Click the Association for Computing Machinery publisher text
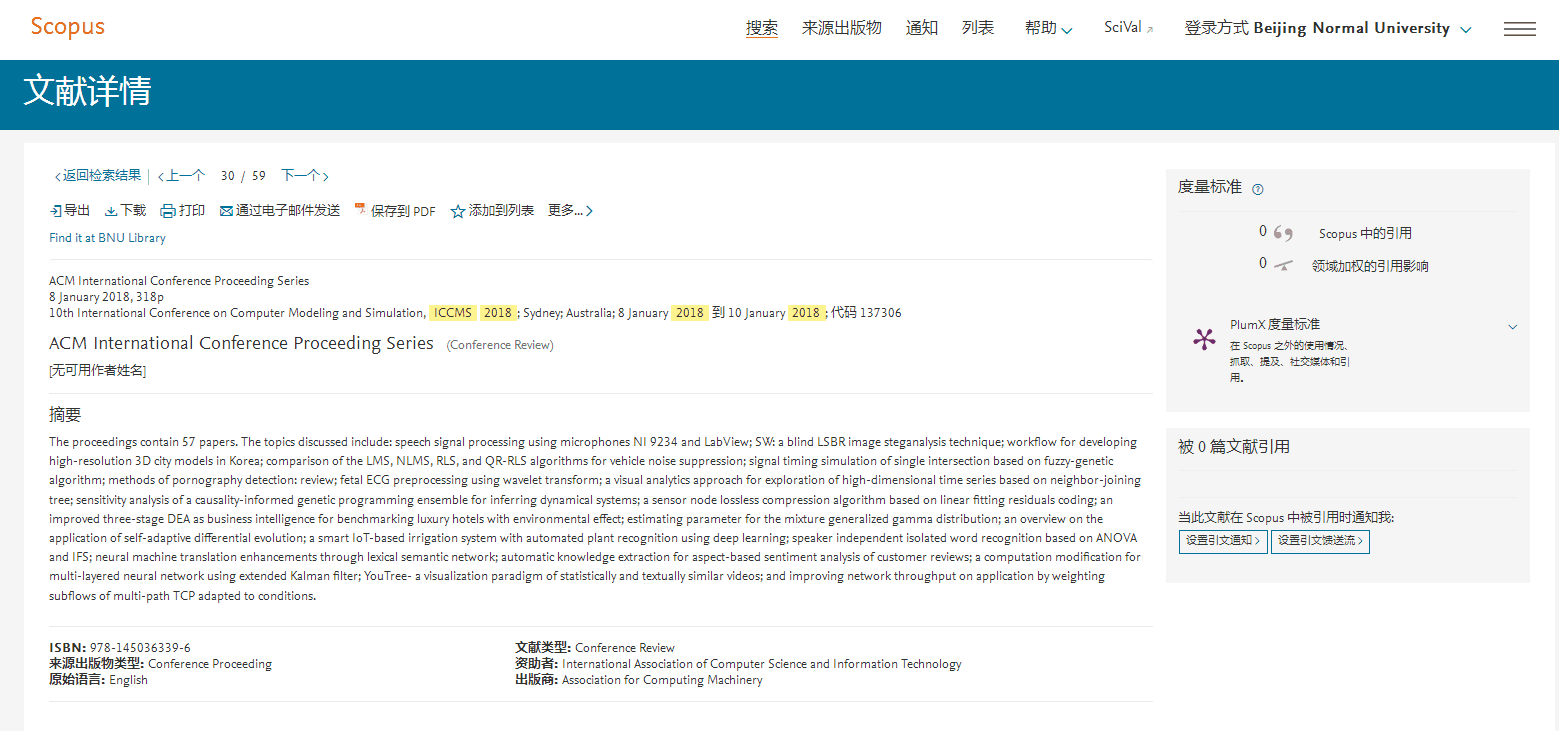Viewport: 1559px width, 731px height. 662,680
